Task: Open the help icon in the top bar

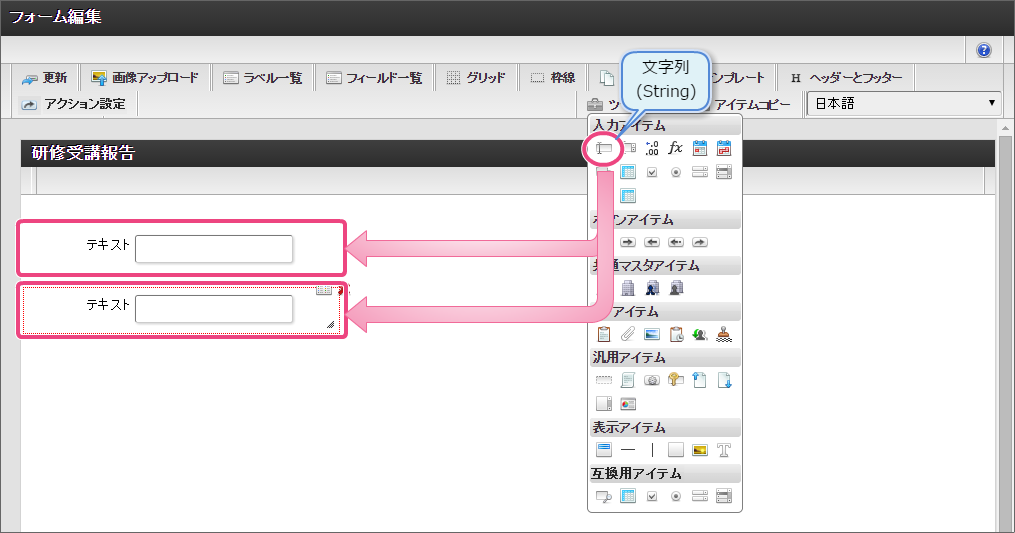Action: point(983,50)
